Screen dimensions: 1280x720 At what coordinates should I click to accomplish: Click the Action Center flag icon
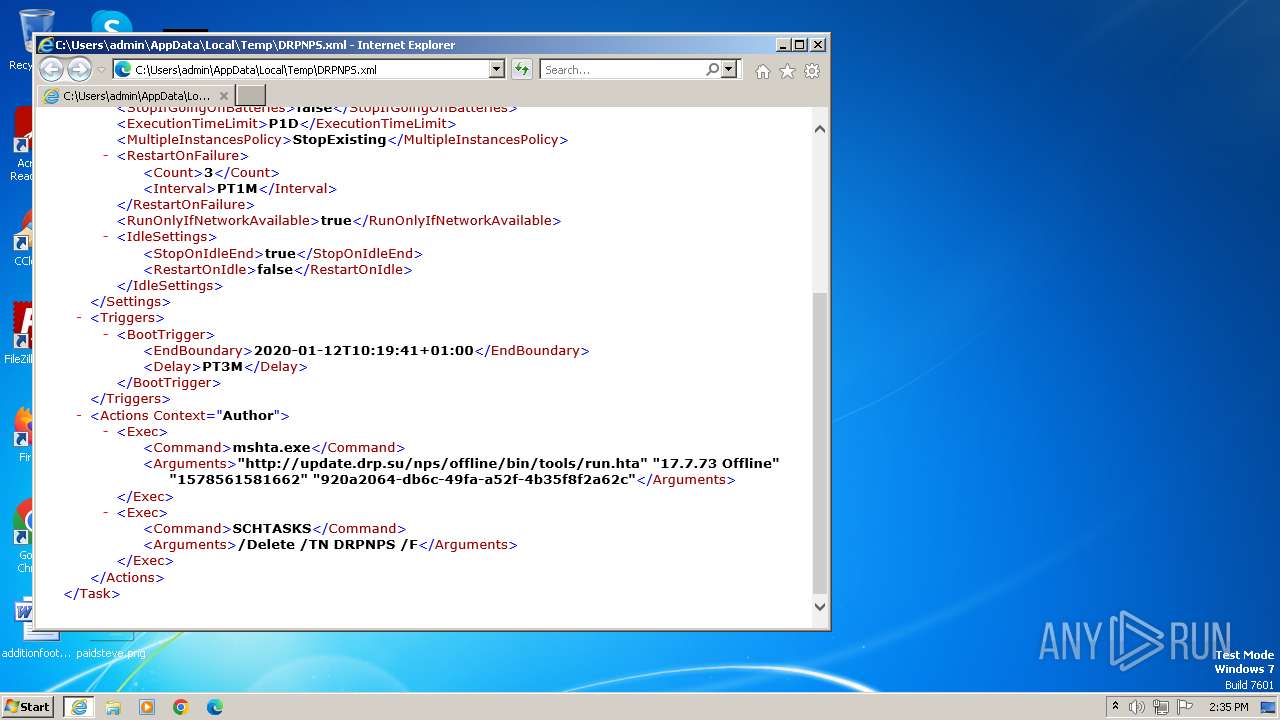point(1185,707)
